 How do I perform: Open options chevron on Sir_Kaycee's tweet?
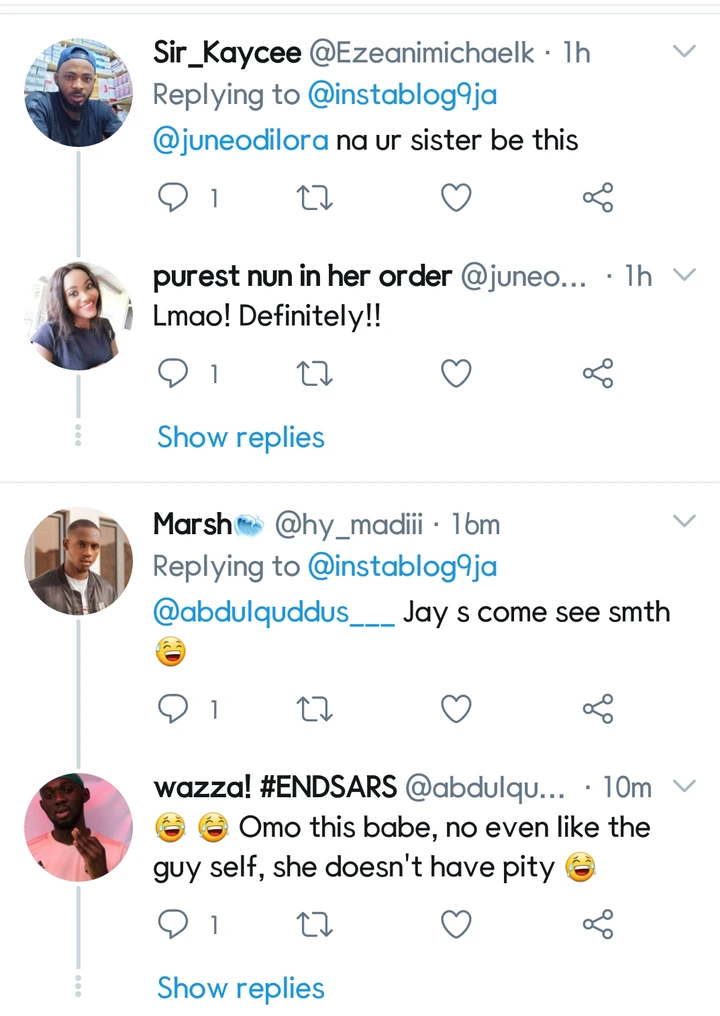(x=684, y=51)
